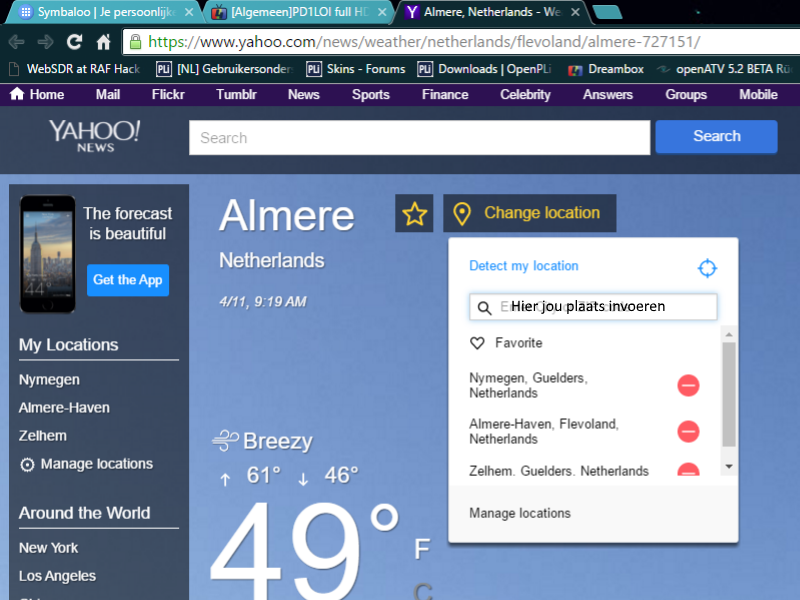Reload the page with the refresh icon

[x=74, y=42]
